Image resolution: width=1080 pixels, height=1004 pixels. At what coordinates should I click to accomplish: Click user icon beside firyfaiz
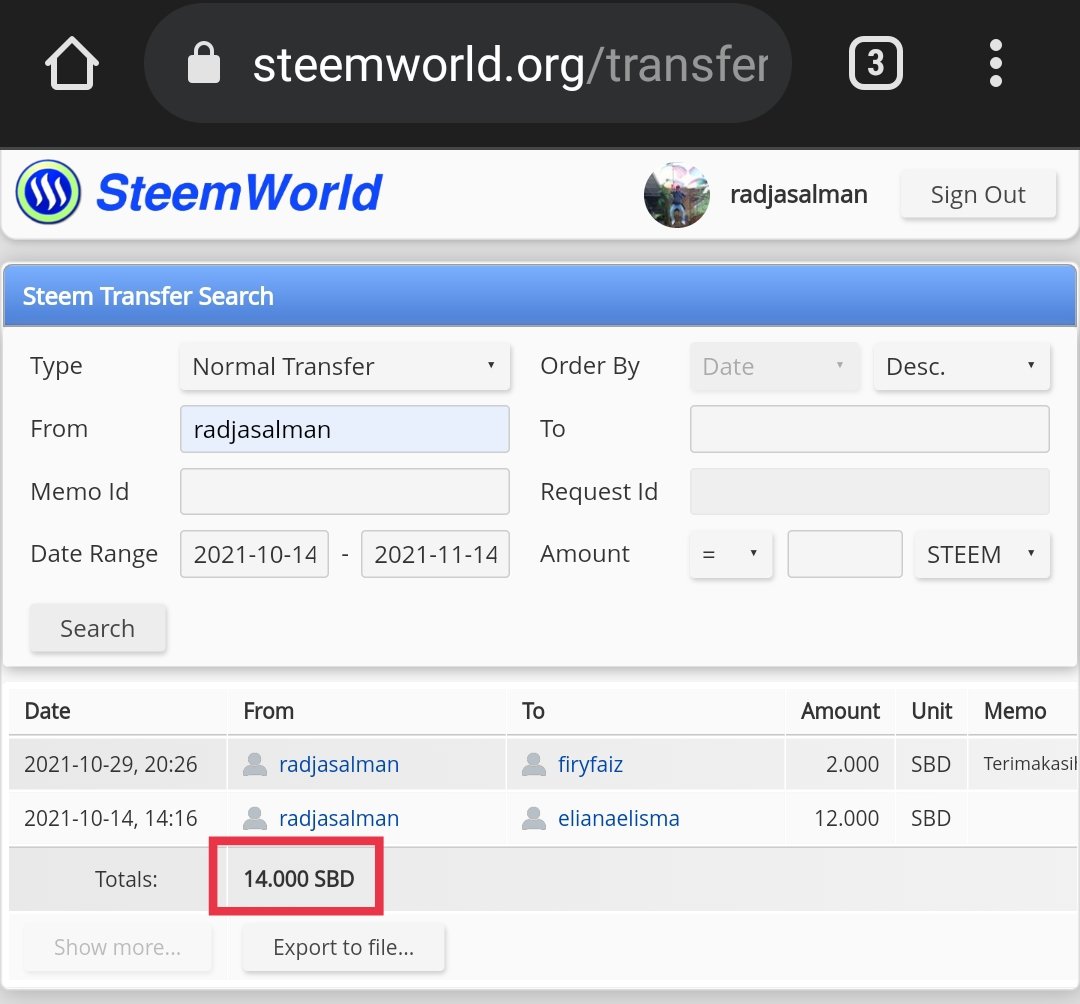pos(534,764)
